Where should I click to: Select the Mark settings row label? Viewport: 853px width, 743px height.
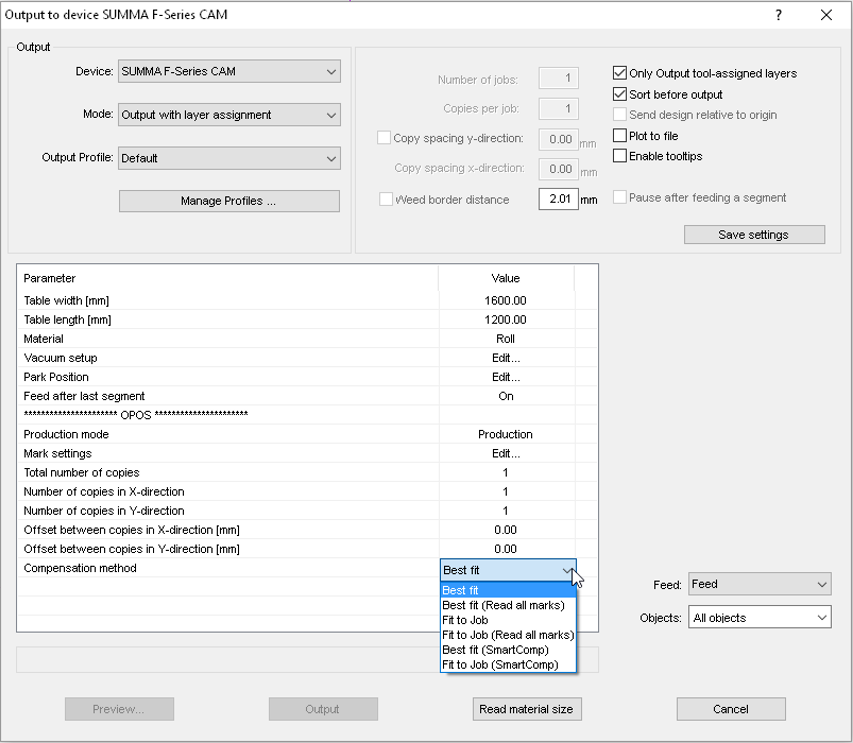click(58, 454)
